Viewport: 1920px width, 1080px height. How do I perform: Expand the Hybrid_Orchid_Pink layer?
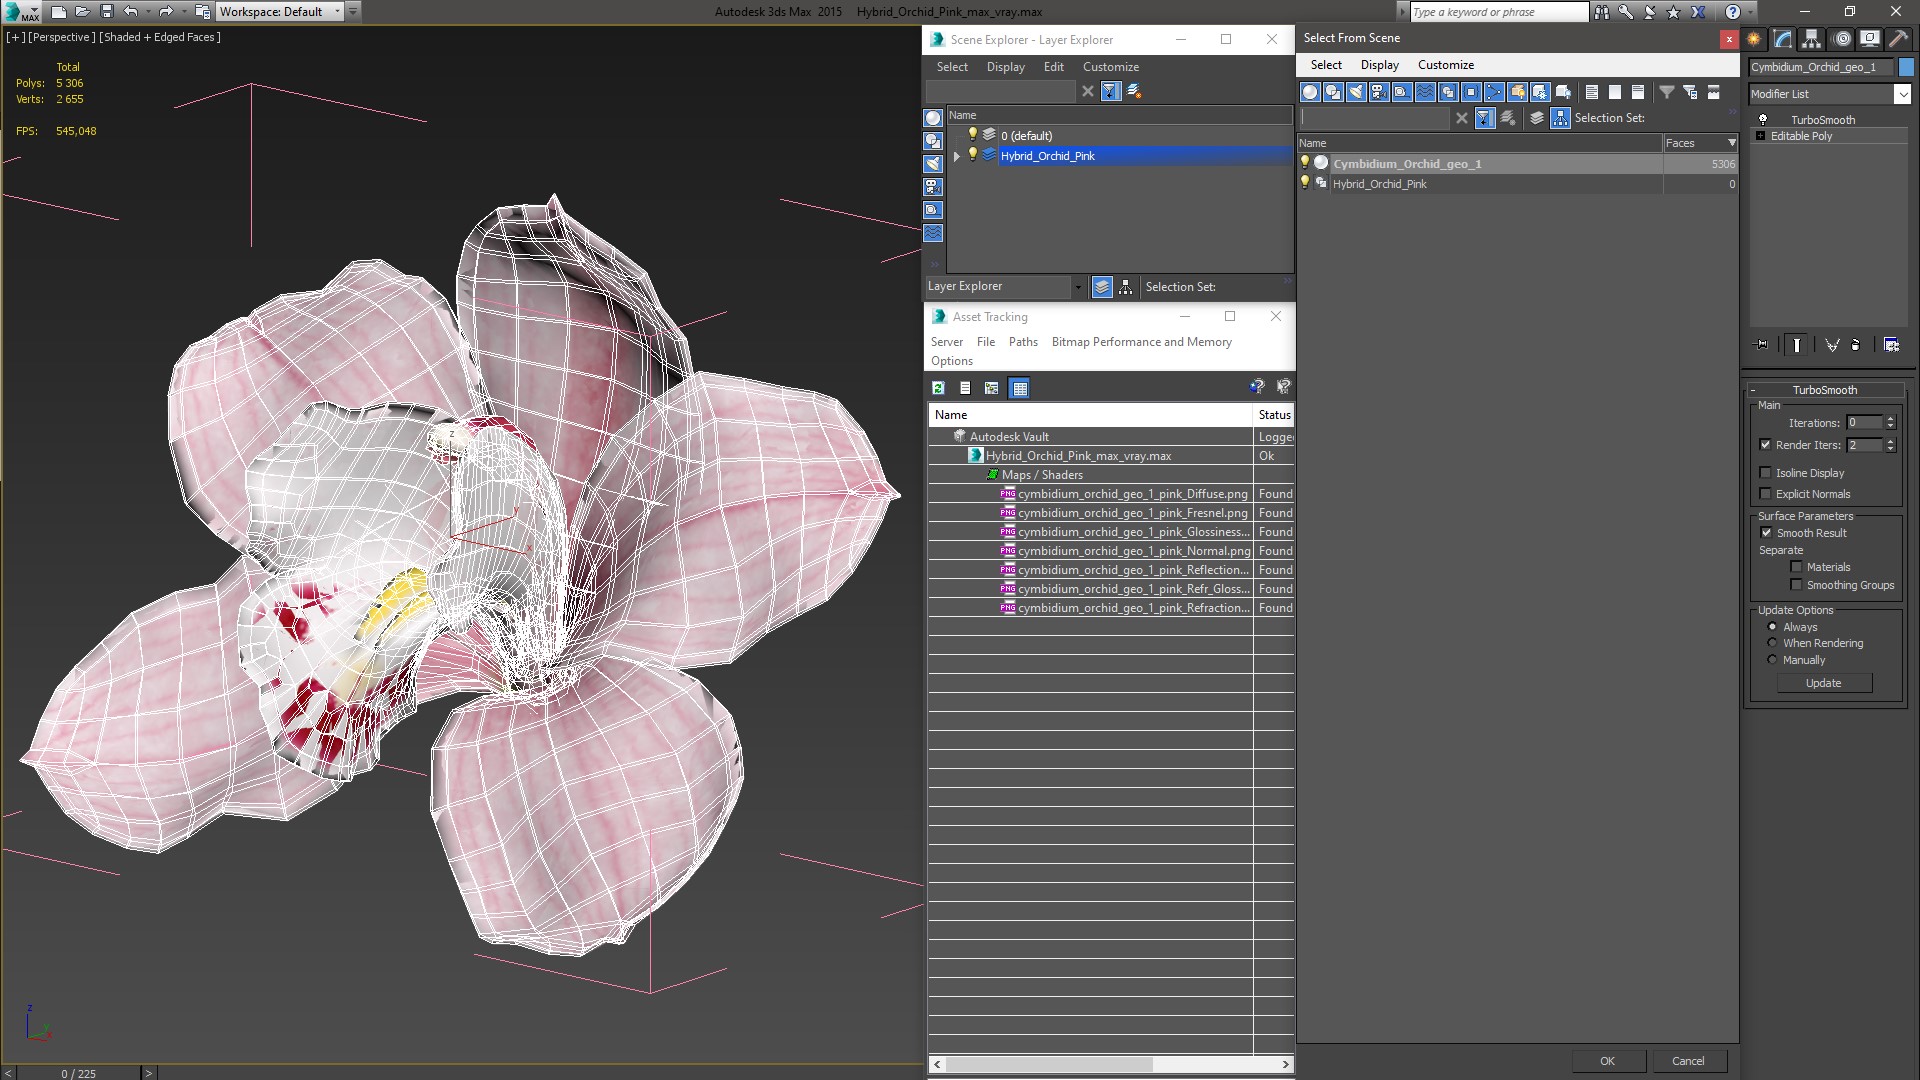click(x=957, y=156)
